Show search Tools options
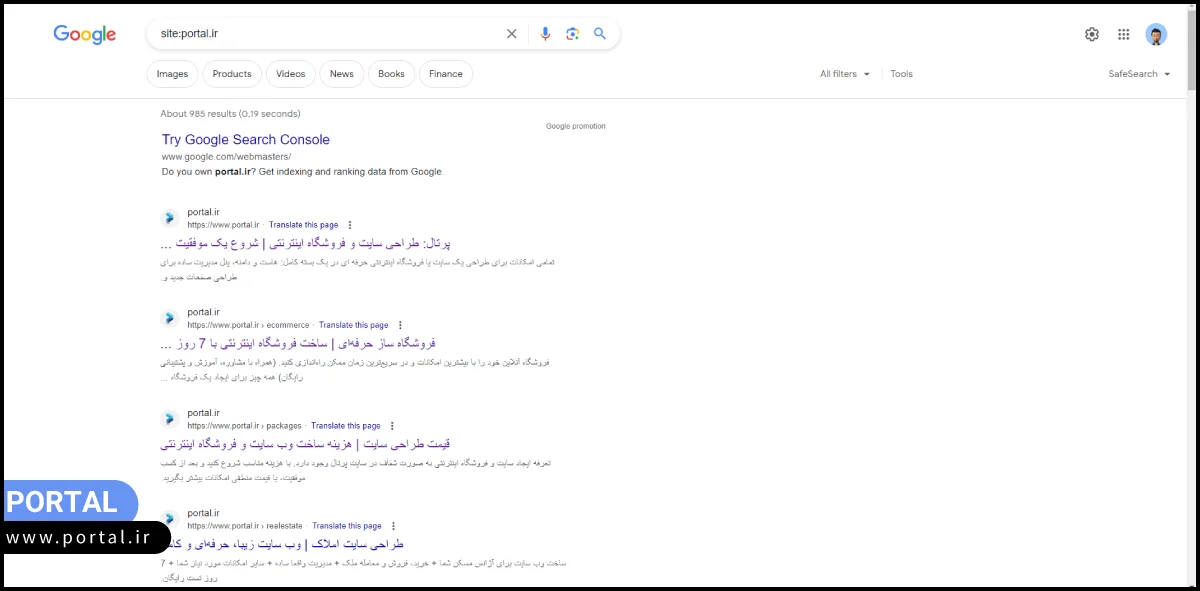 pos(901,73)
